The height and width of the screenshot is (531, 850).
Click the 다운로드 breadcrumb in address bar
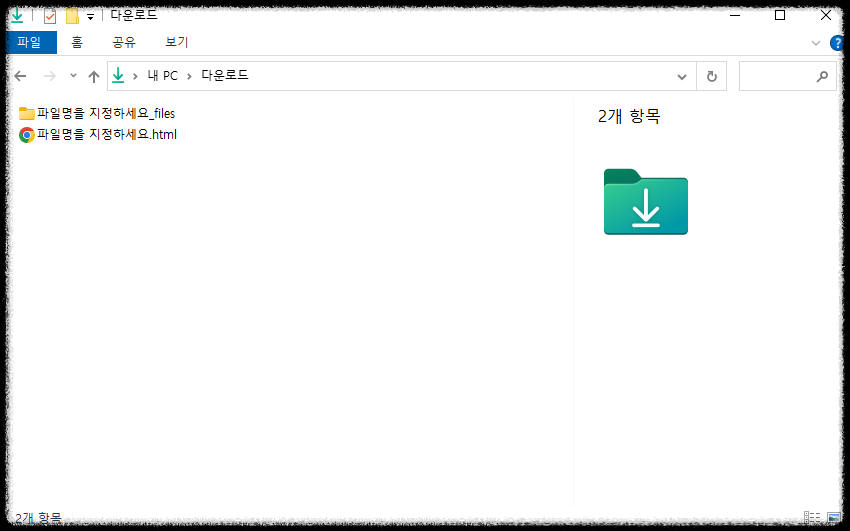click(225, 75)
